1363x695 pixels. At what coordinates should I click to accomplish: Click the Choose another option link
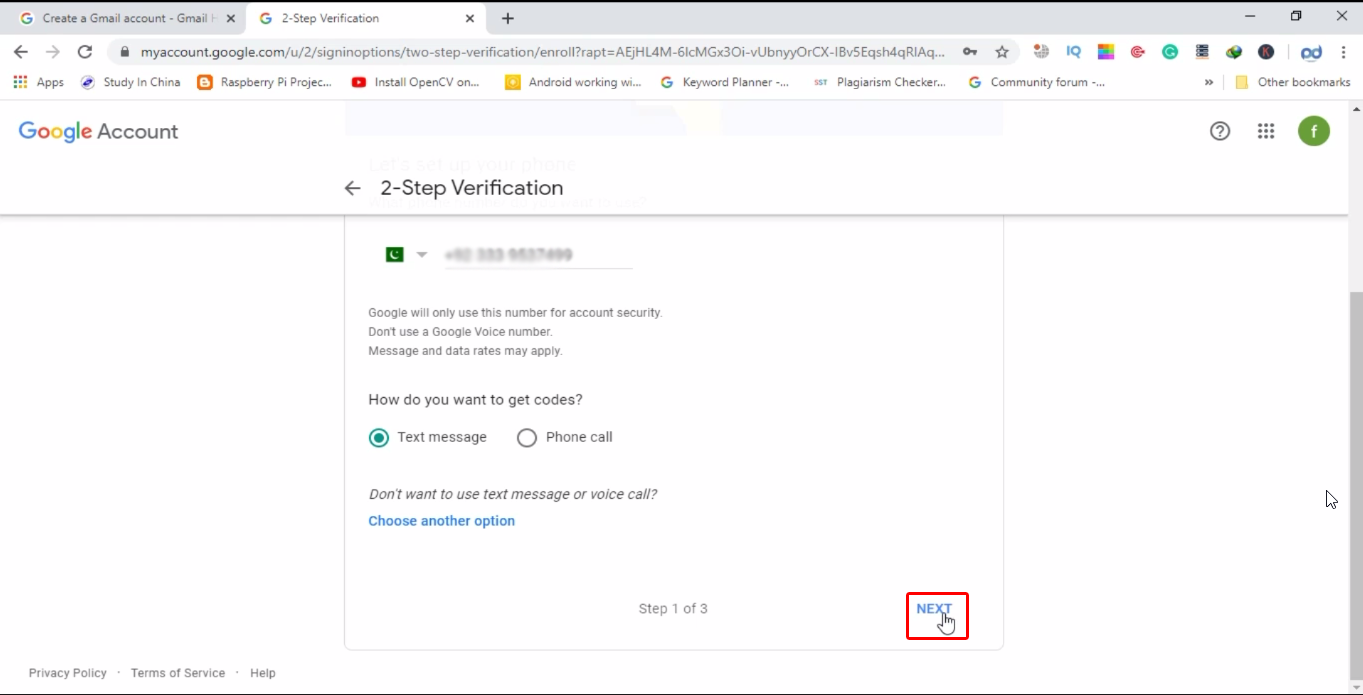click(x=441, y=521)
